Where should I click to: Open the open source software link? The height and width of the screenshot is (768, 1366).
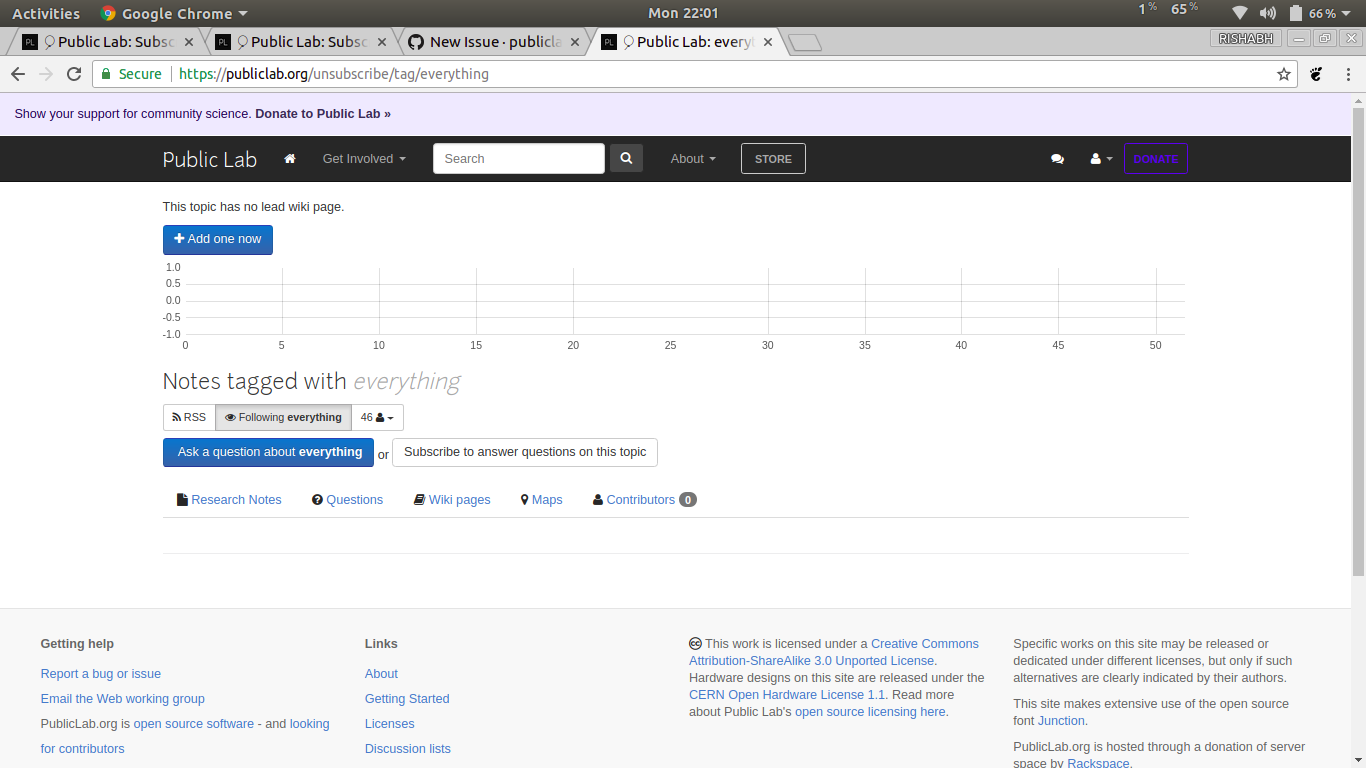point(194,724)
